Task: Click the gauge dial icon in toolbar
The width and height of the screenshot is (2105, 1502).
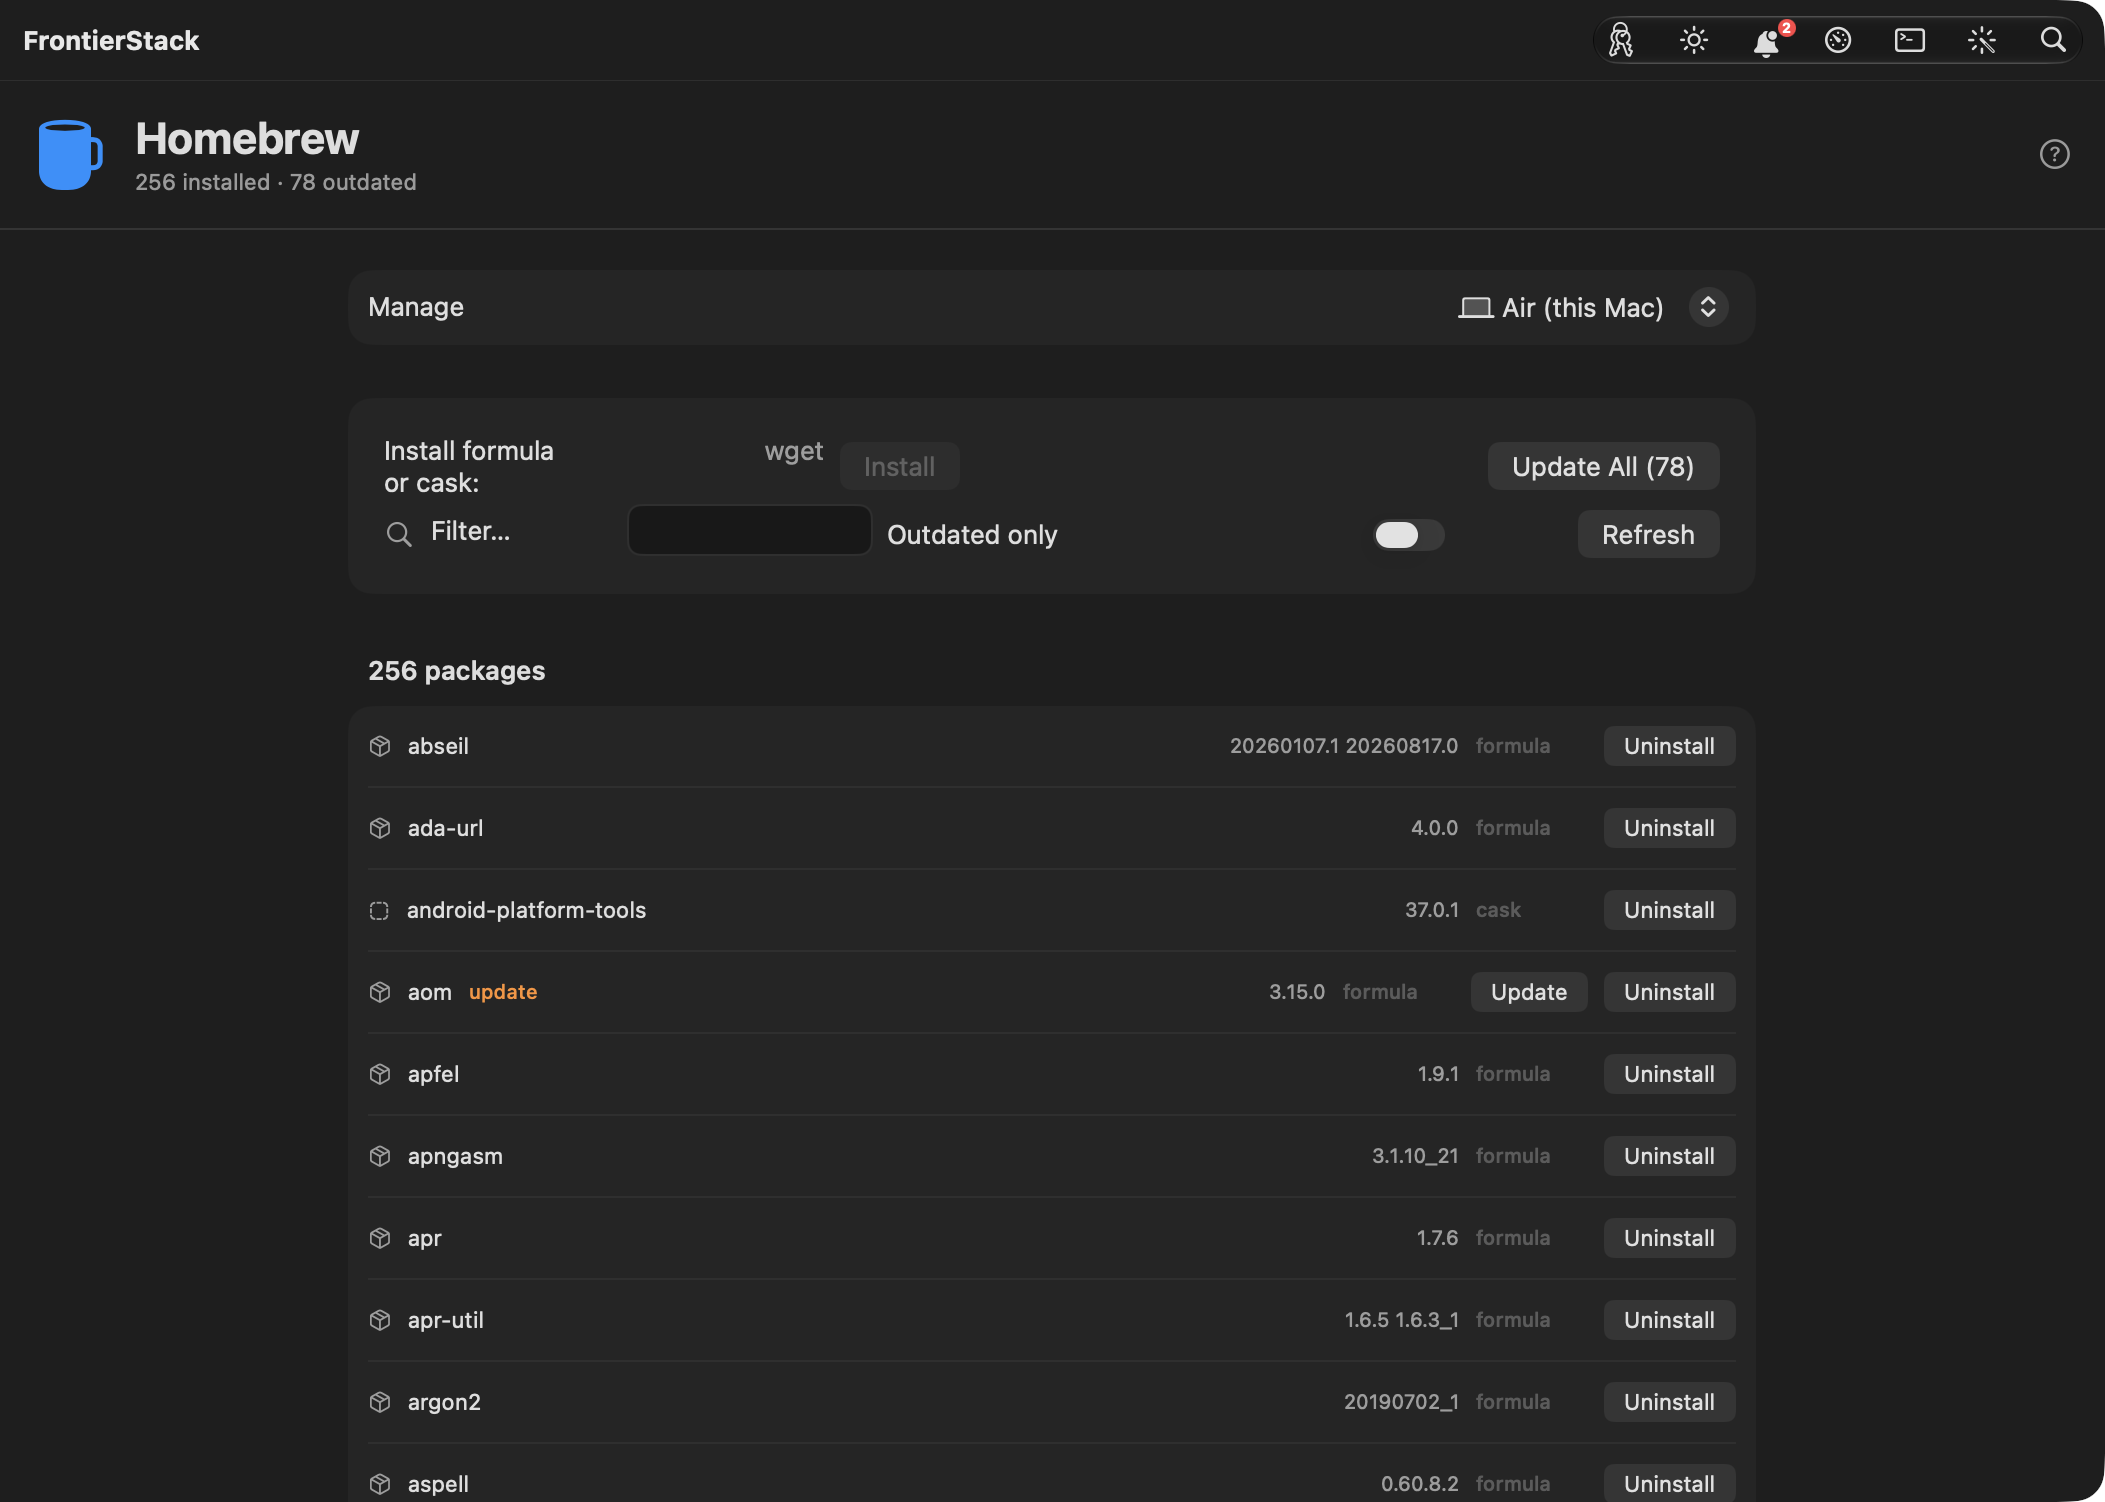Action: tap(1838, 41)
